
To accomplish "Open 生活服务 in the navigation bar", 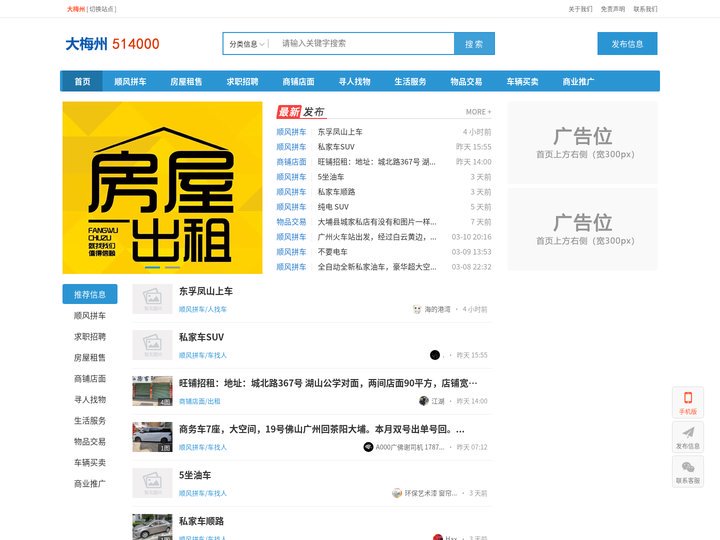I will (x=410, y=81).
